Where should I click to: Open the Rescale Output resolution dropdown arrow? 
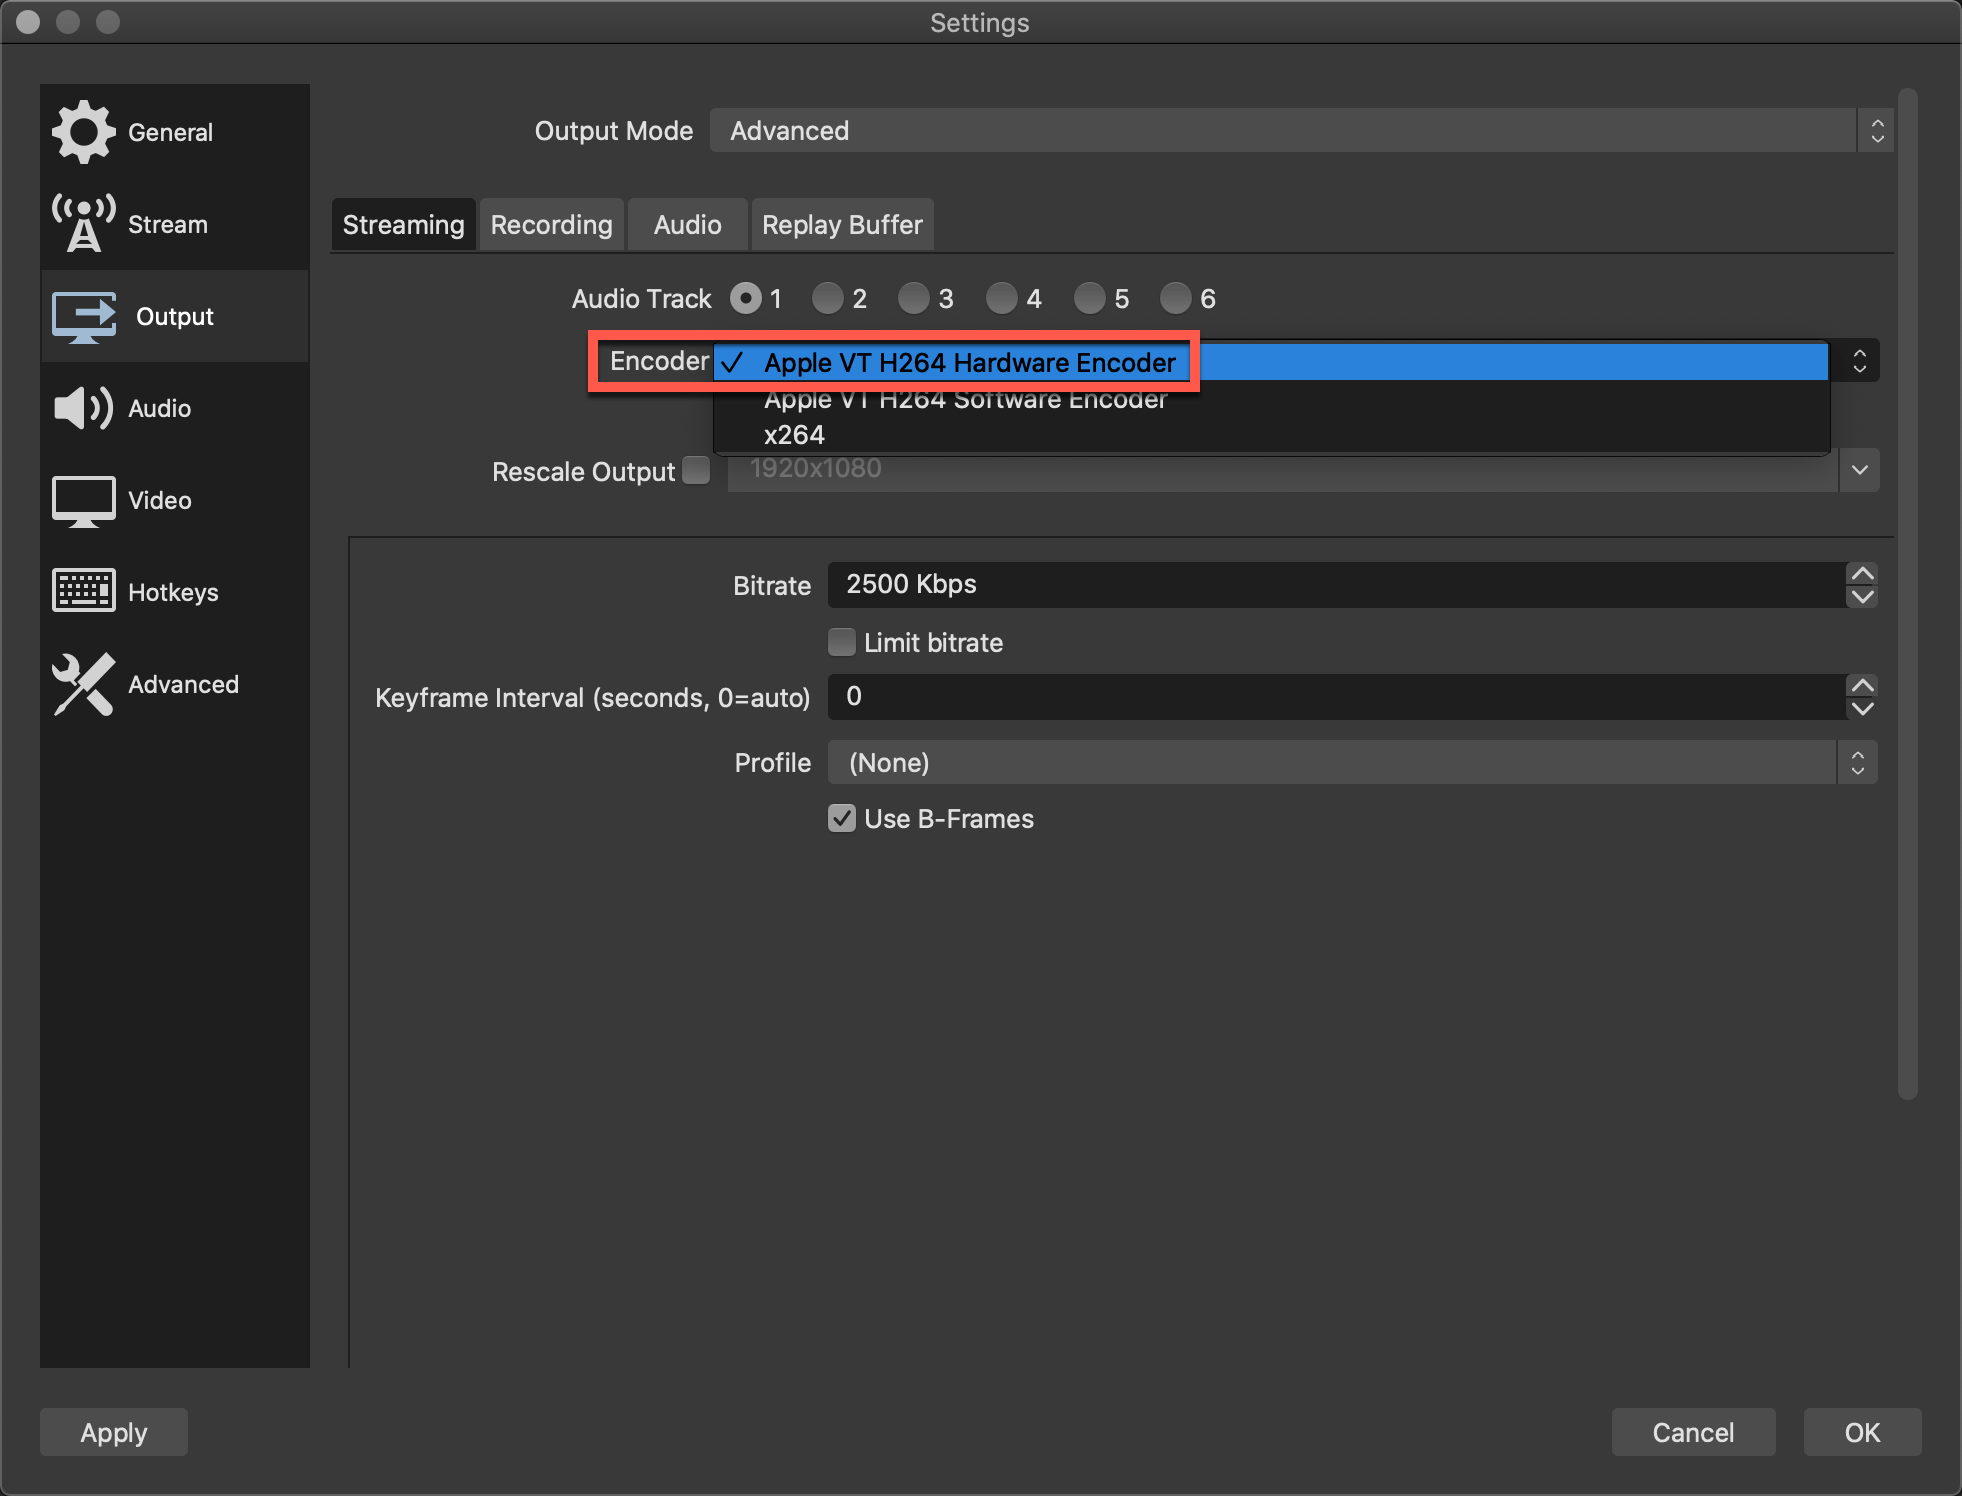(1858, 469)
